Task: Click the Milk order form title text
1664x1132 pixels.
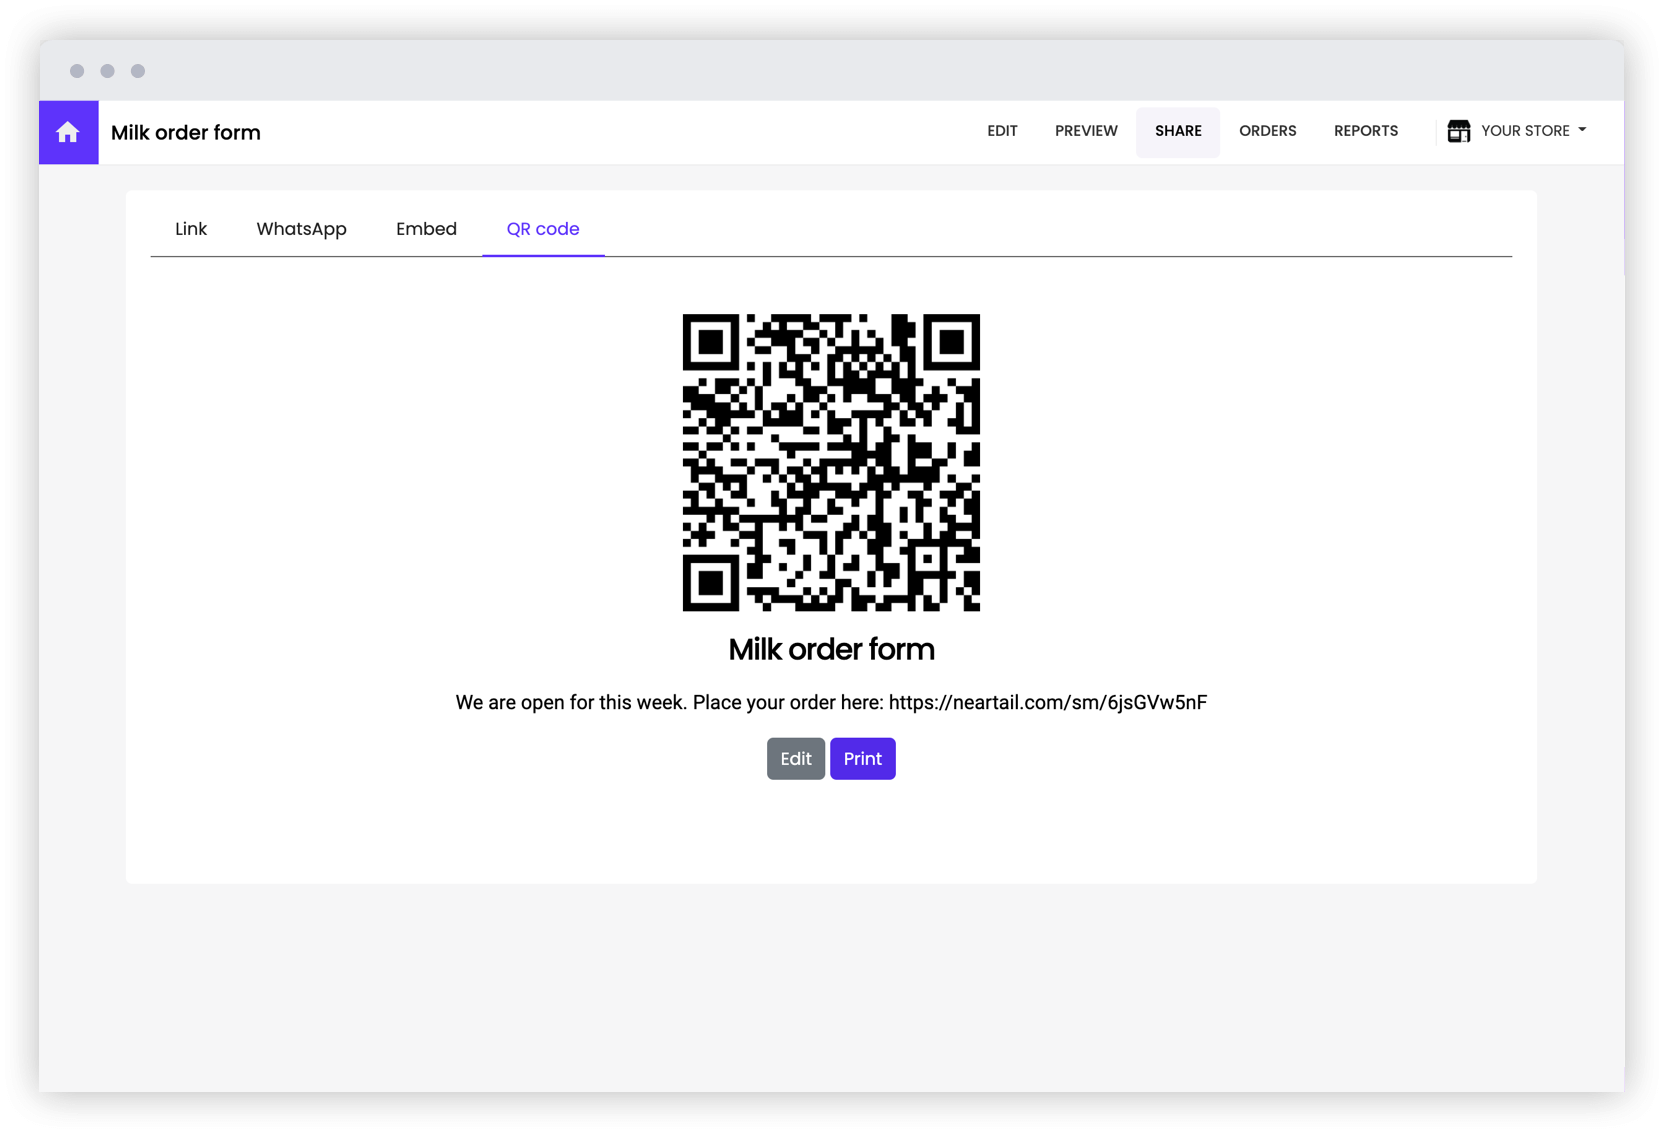Action: [x=185, y=132]
